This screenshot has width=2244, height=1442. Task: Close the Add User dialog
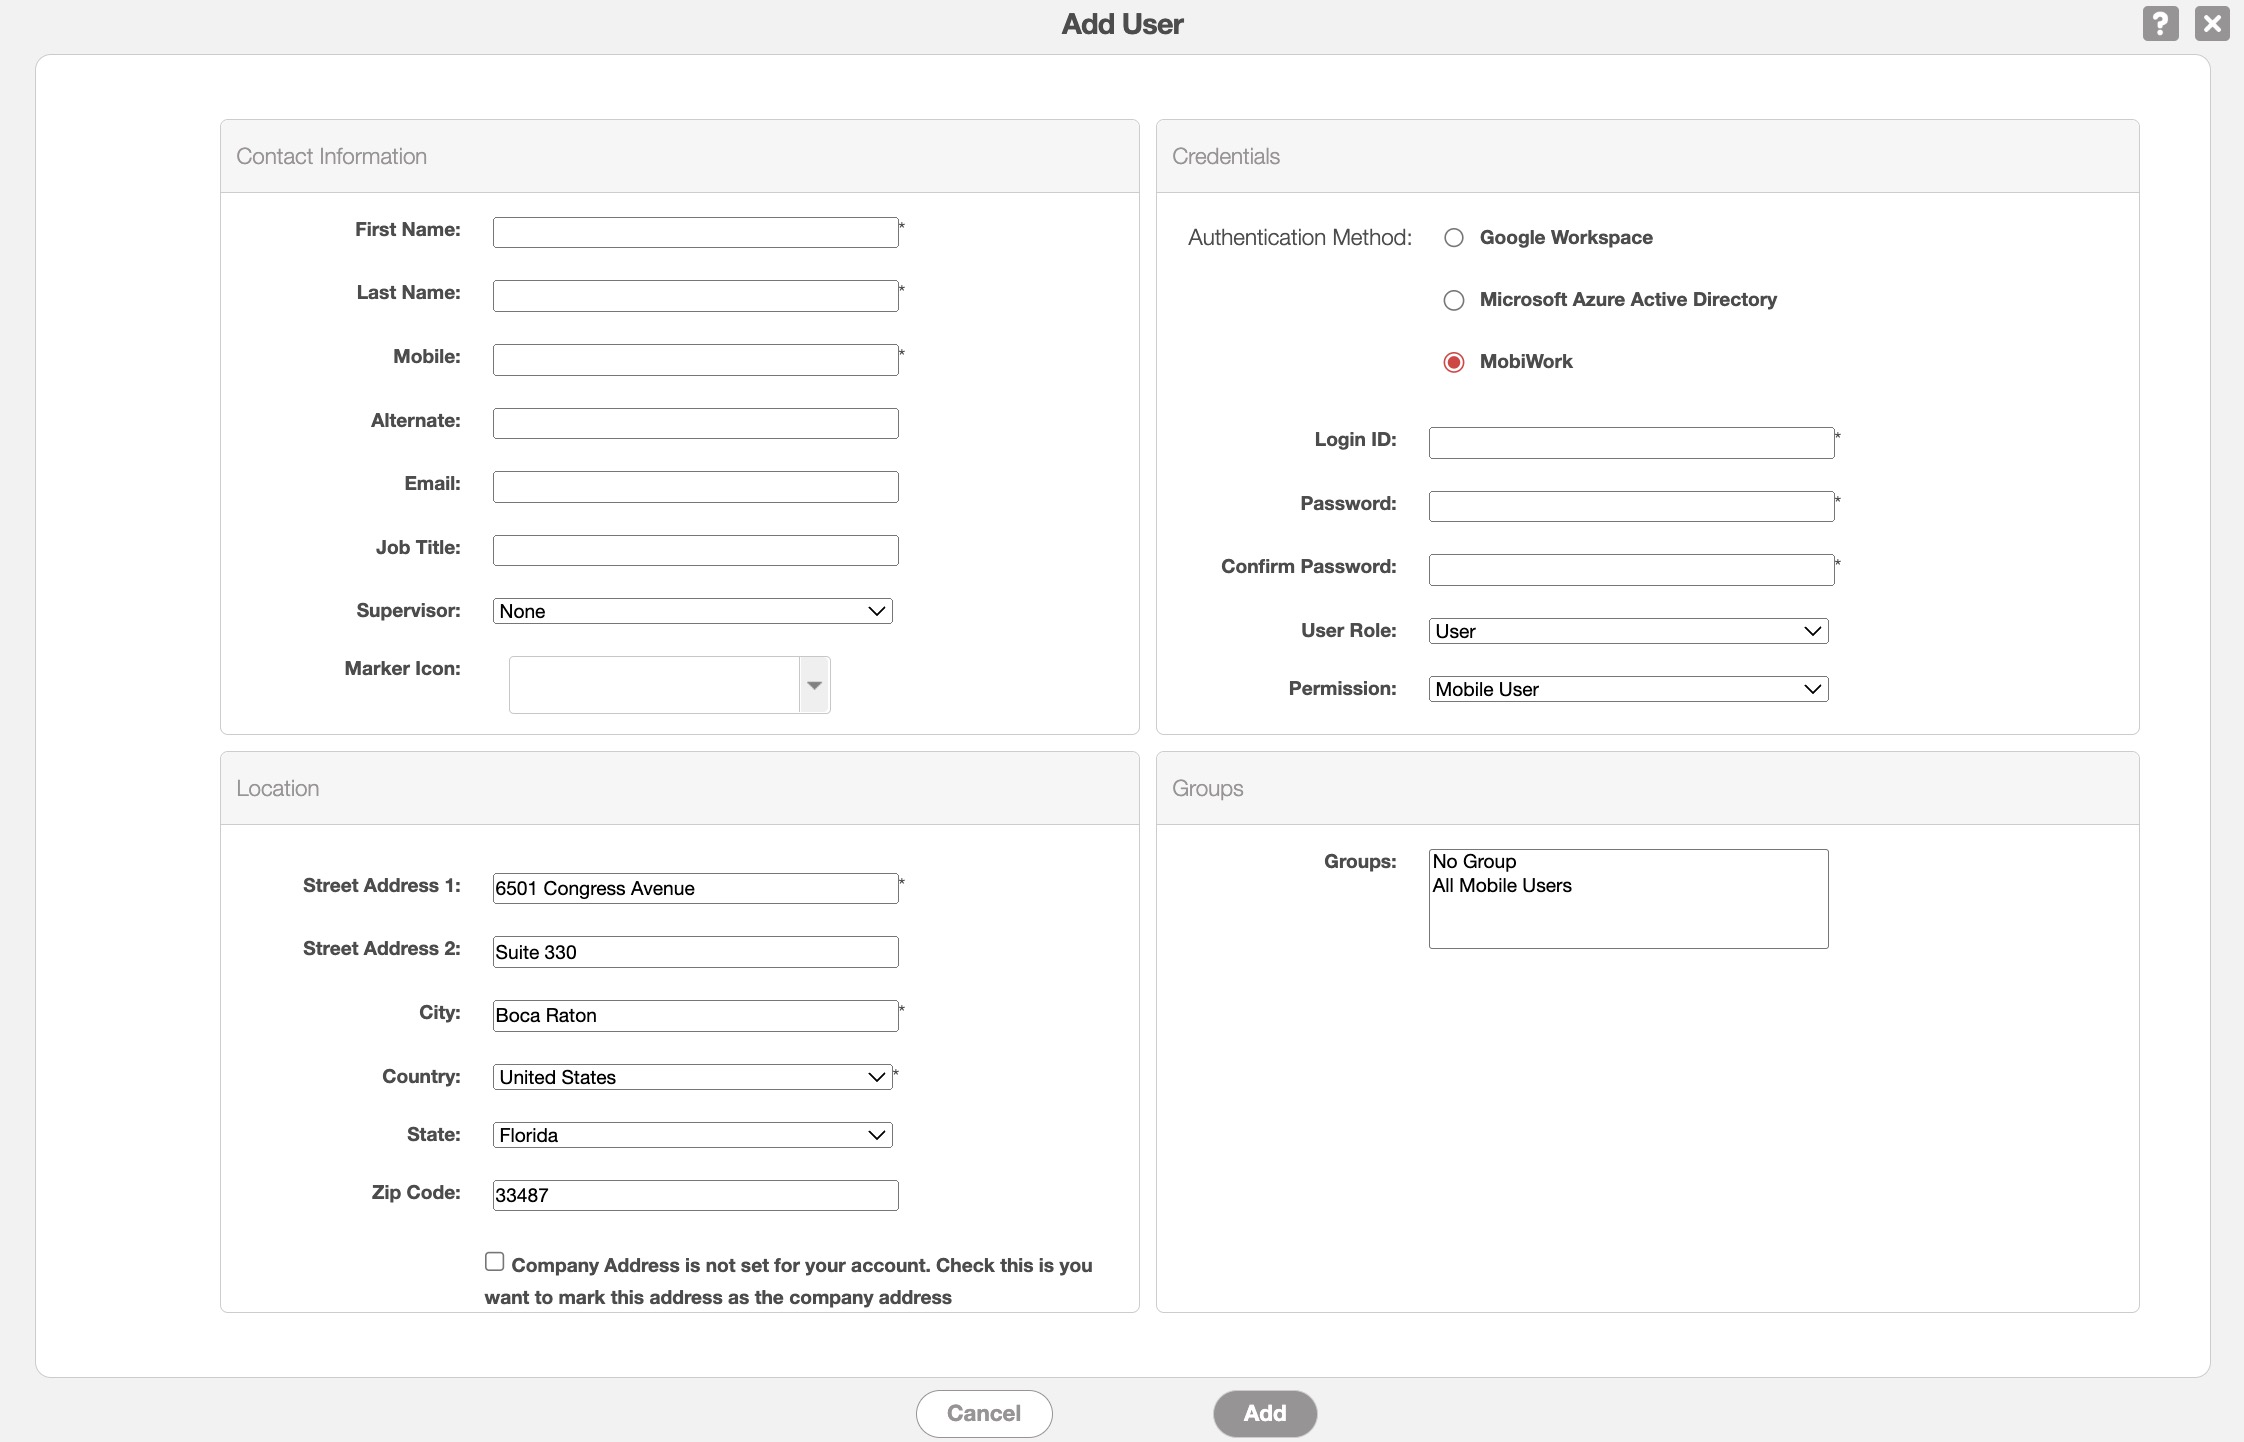pyautogui.click(x=2212, y=23)
